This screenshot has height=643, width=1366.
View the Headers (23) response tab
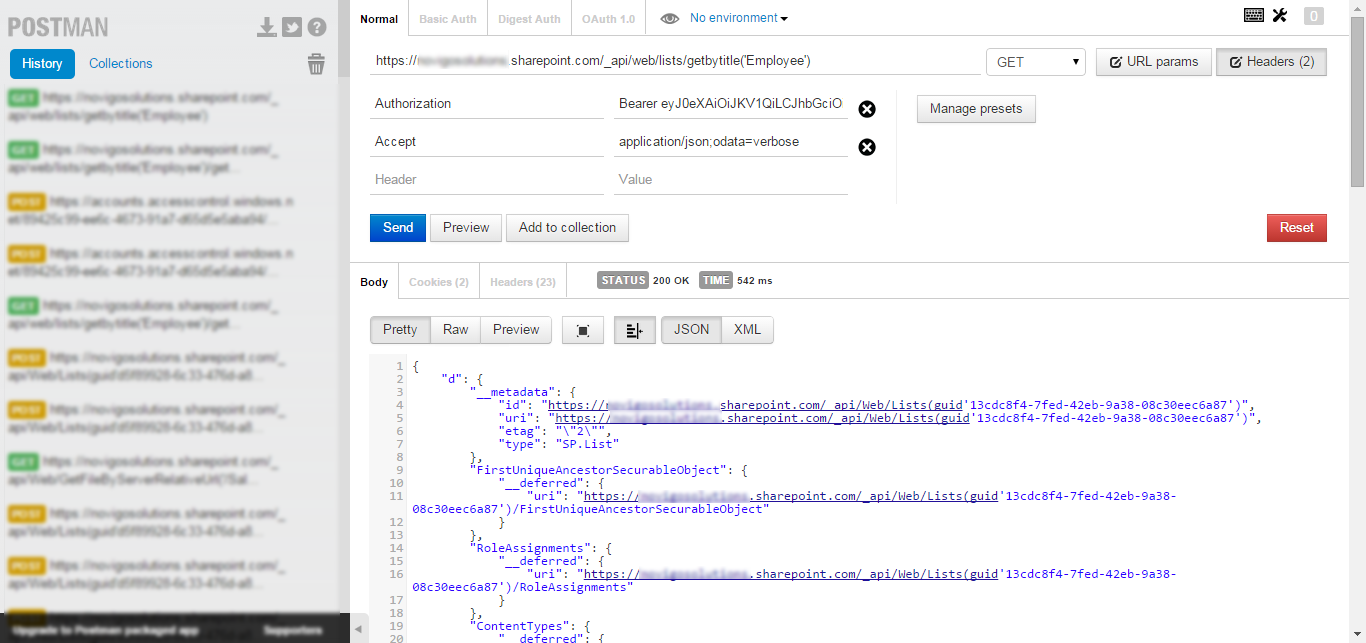522,281
